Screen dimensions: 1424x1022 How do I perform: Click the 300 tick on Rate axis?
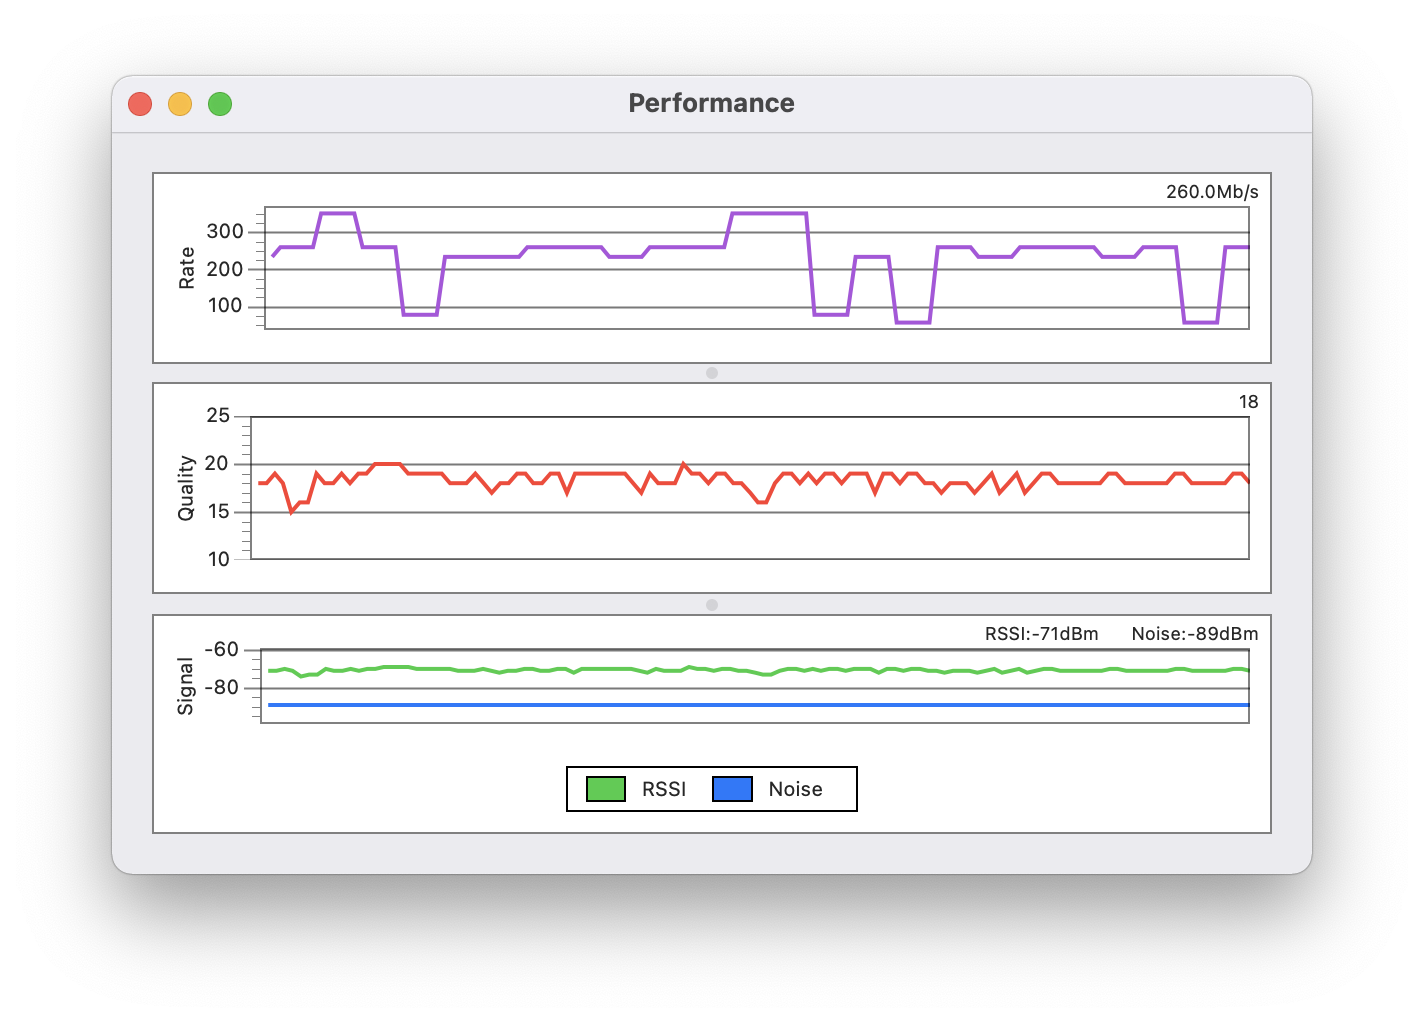point(225,231)
